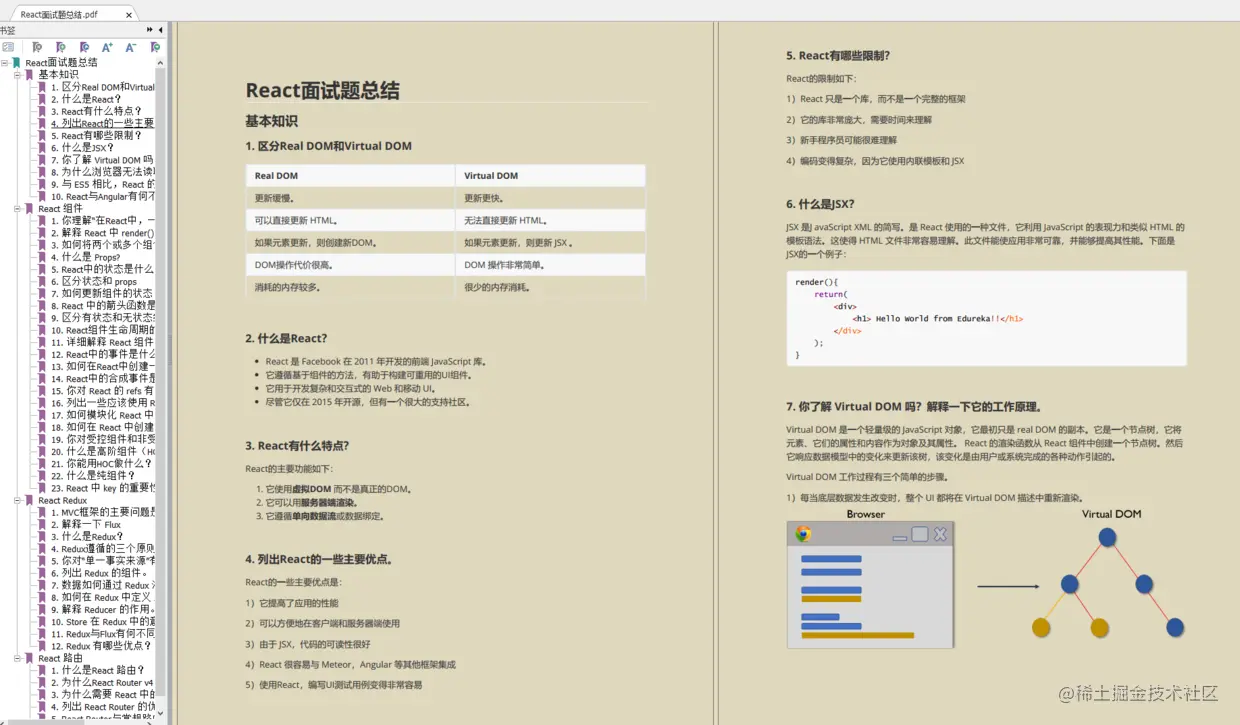Open bookmark 6. 什么是JSX？

coord(82,148)
